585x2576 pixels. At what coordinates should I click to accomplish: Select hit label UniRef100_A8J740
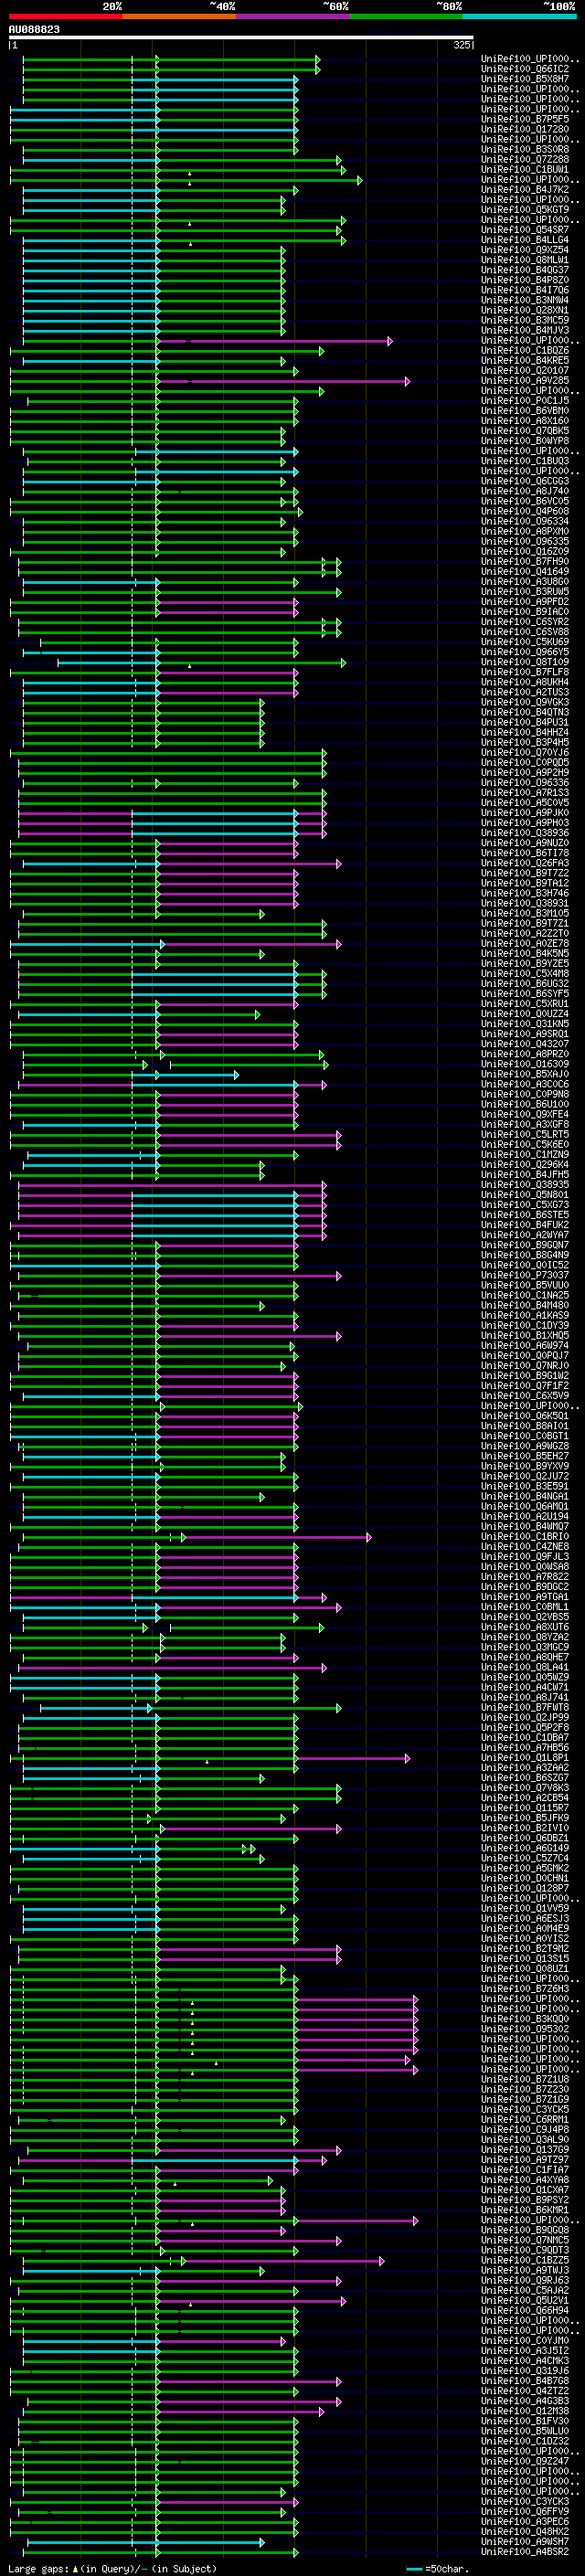pos(525,491)
